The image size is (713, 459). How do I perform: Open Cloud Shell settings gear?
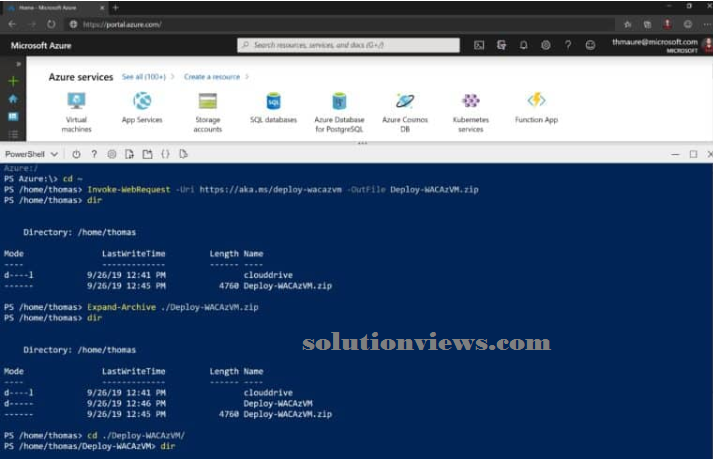pyautogui.click(x=112, y=154)
